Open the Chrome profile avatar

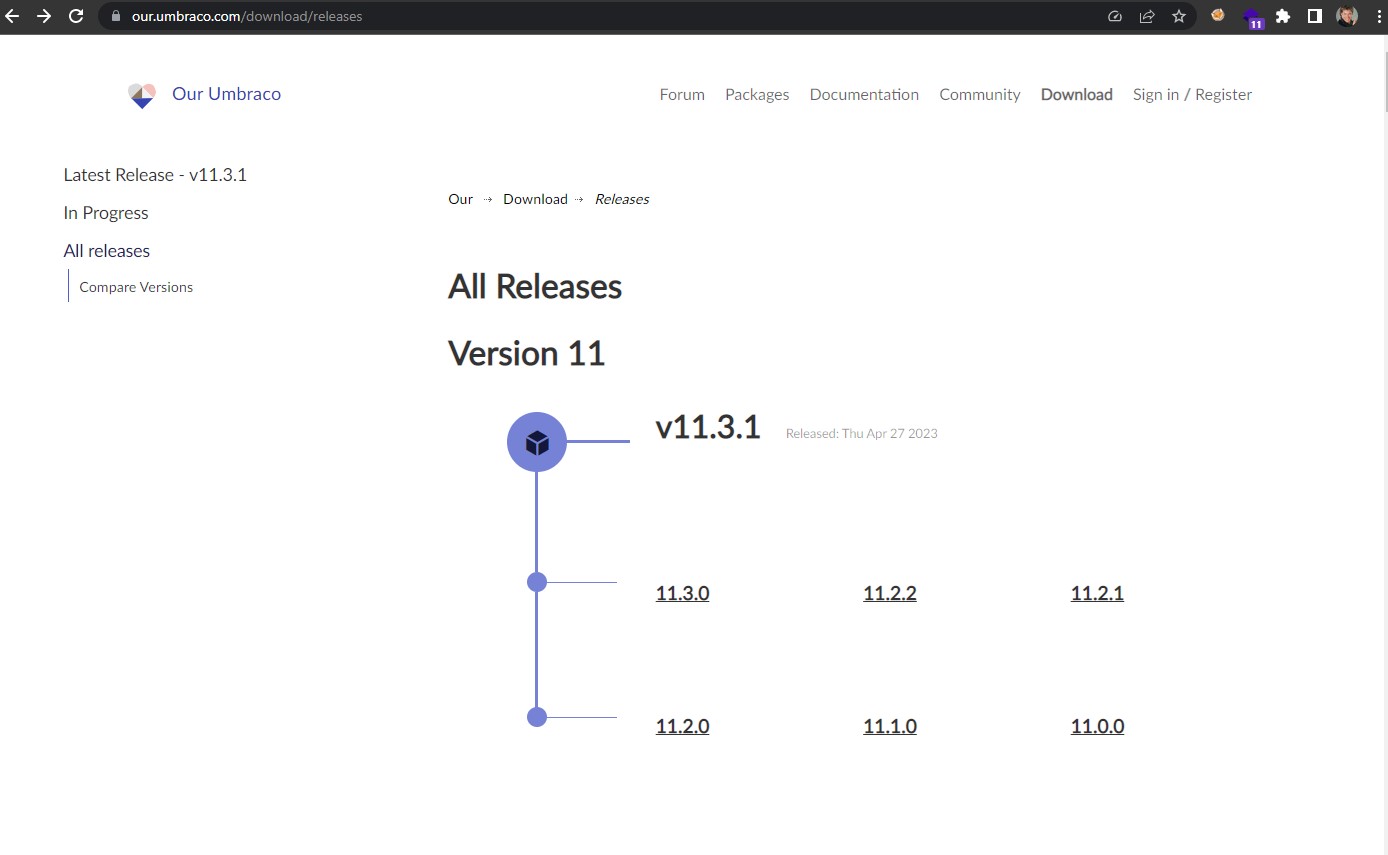coord(1347,16)
